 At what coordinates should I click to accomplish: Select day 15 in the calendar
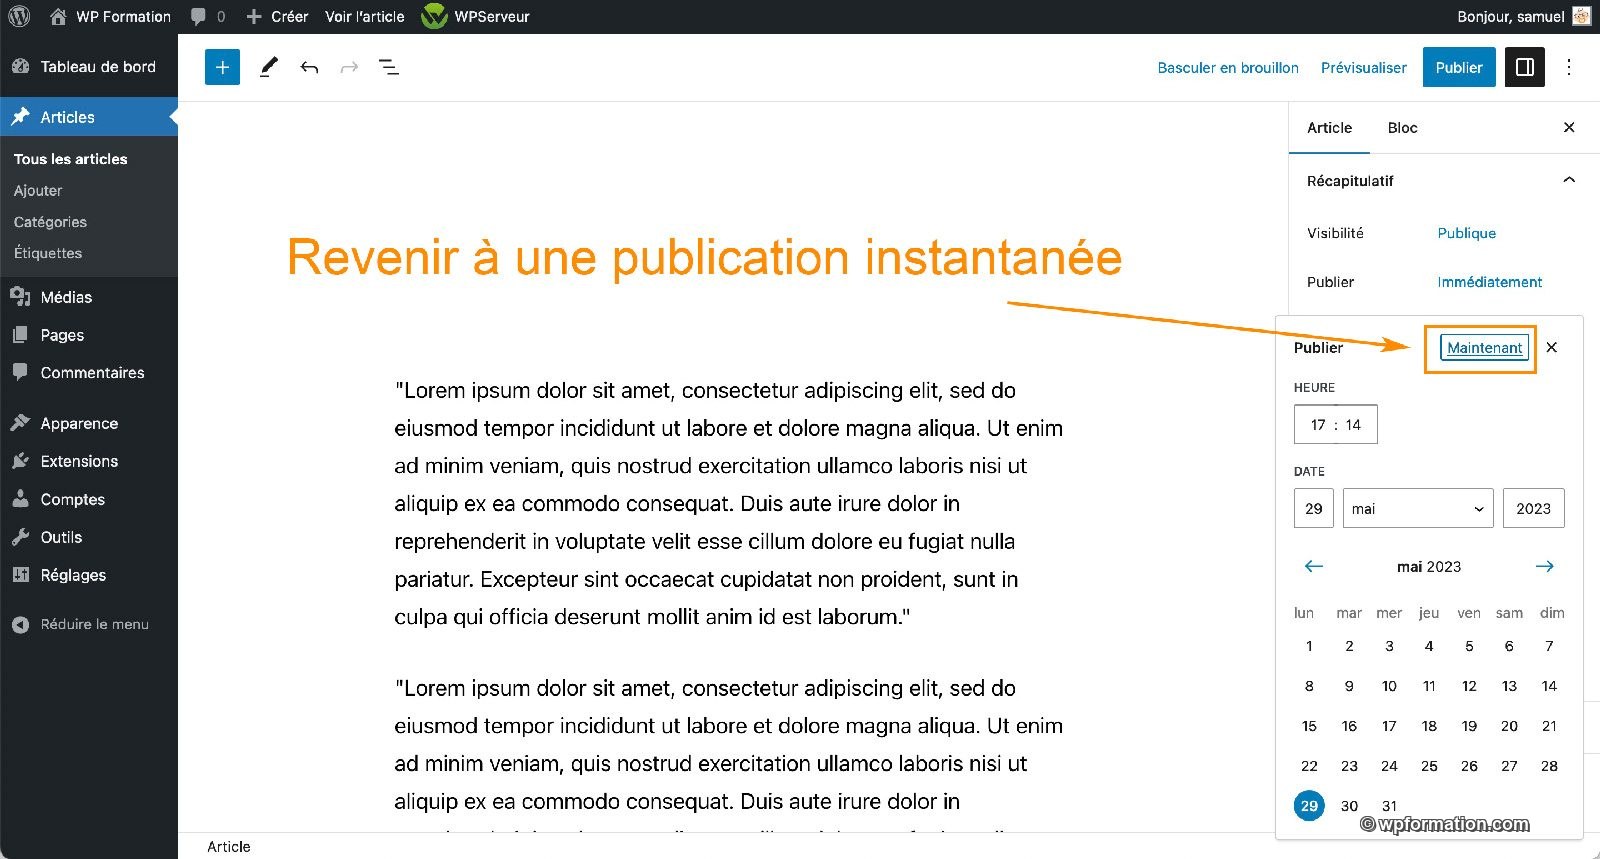click(1309, 726)
